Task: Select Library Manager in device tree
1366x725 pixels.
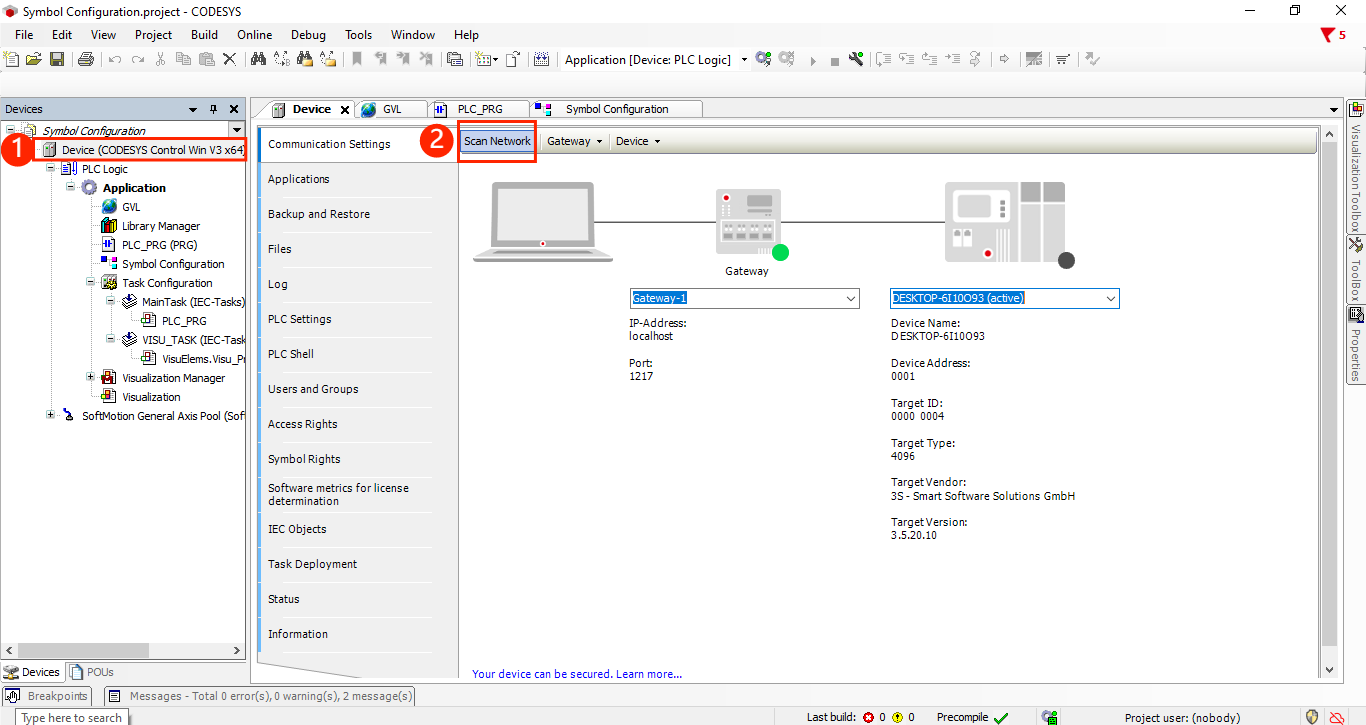Action: pos(160,226)
